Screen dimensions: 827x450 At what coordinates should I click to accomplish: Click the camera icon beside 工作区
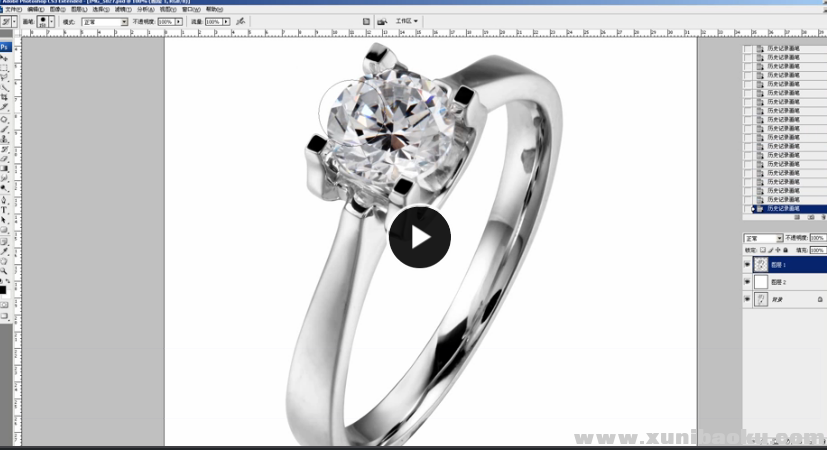pyautogui.click(x=382, y=21)
